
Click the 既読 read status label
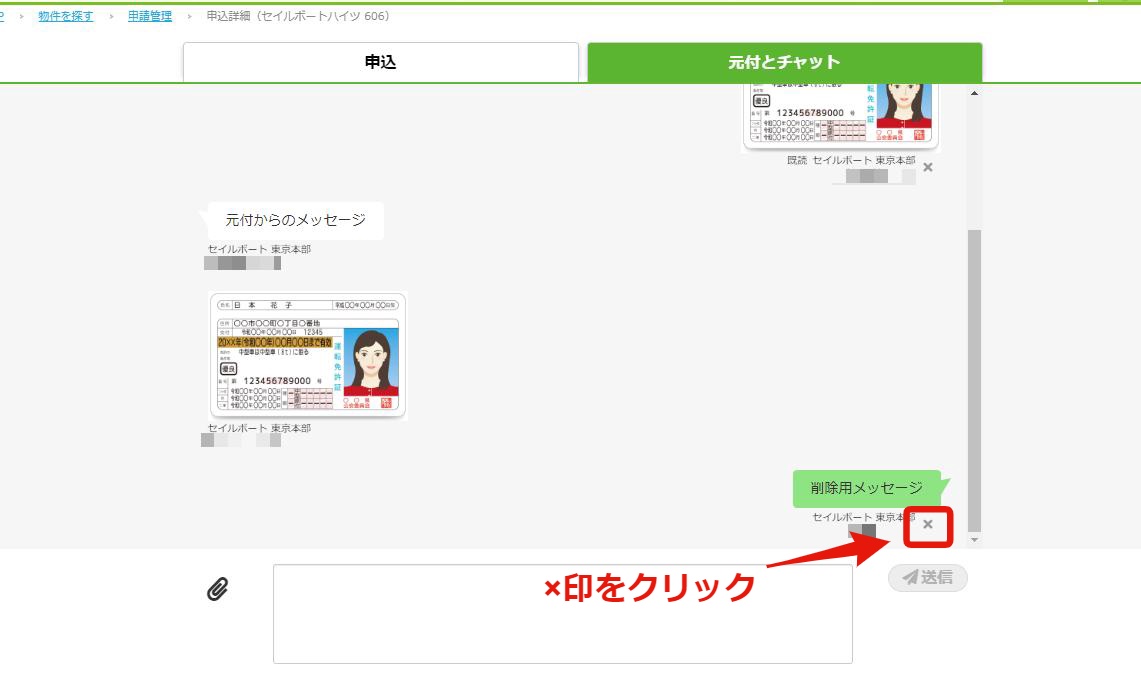click(x=797, y=160)
